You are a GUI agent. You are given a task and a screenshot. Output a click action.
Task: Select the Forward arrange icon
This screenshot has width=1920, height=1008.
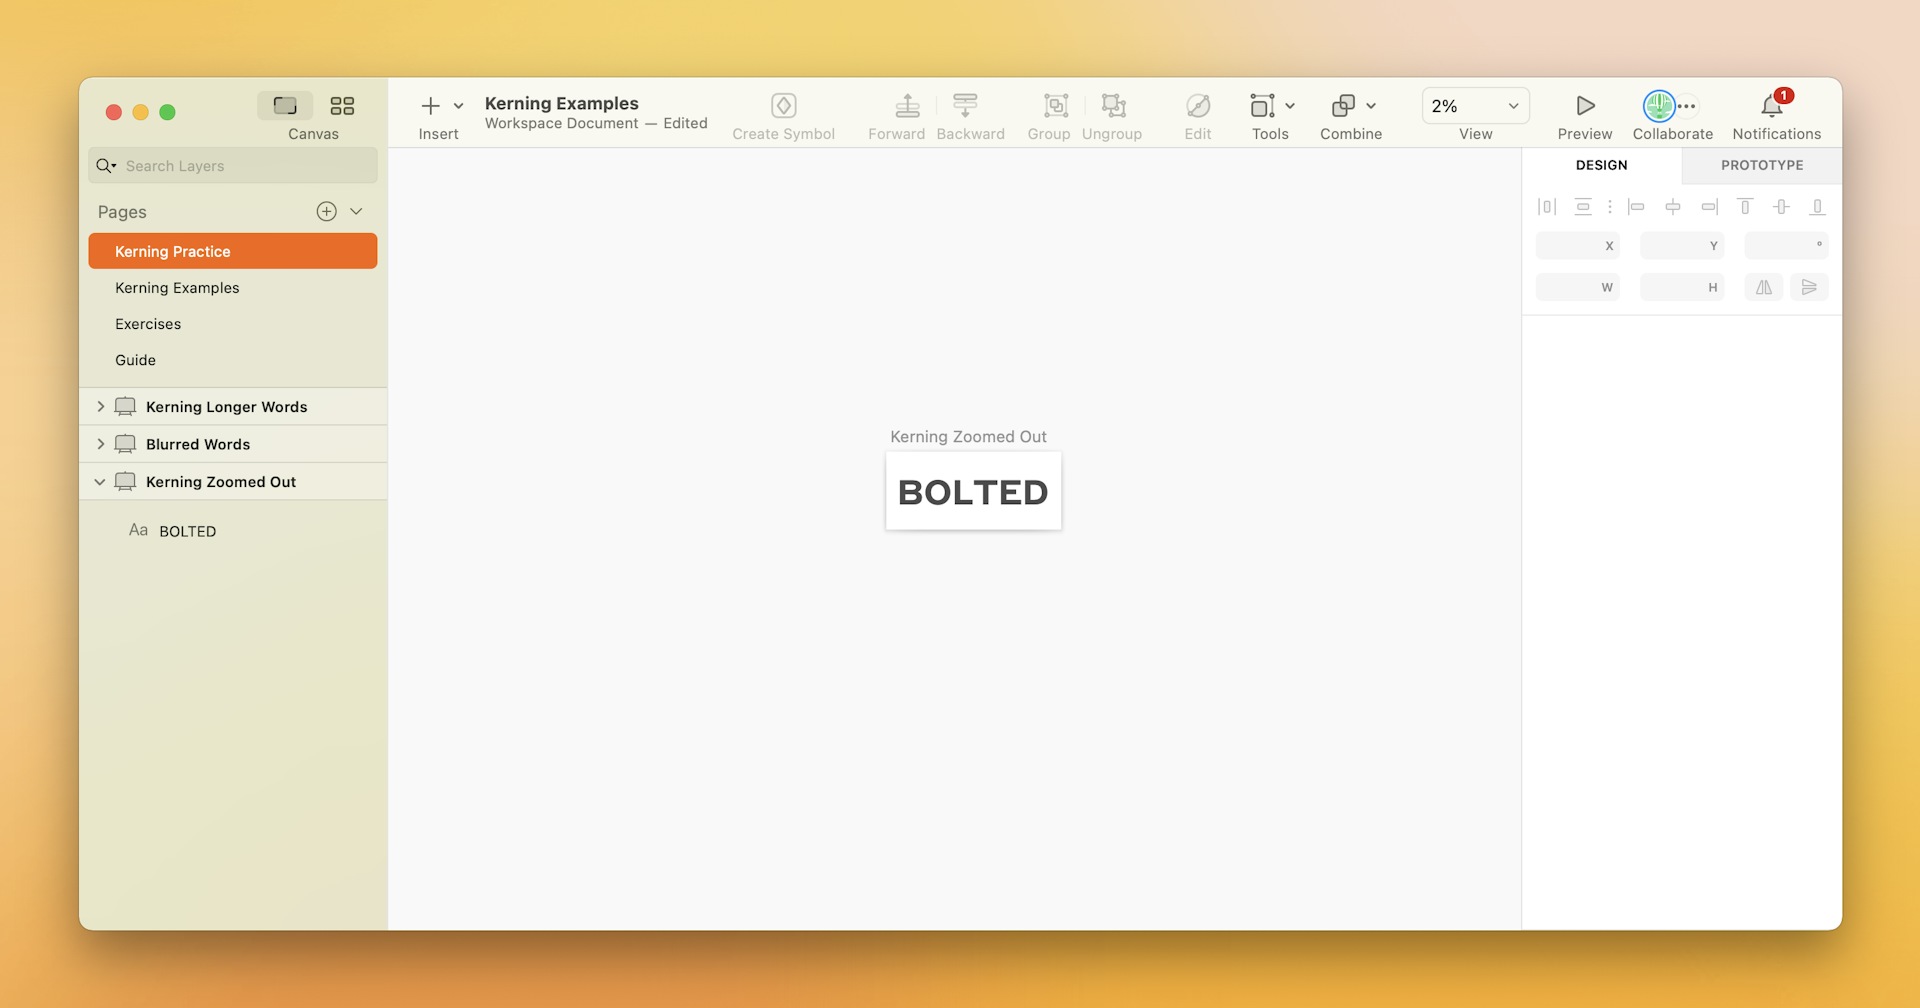[x=906, y=105]
